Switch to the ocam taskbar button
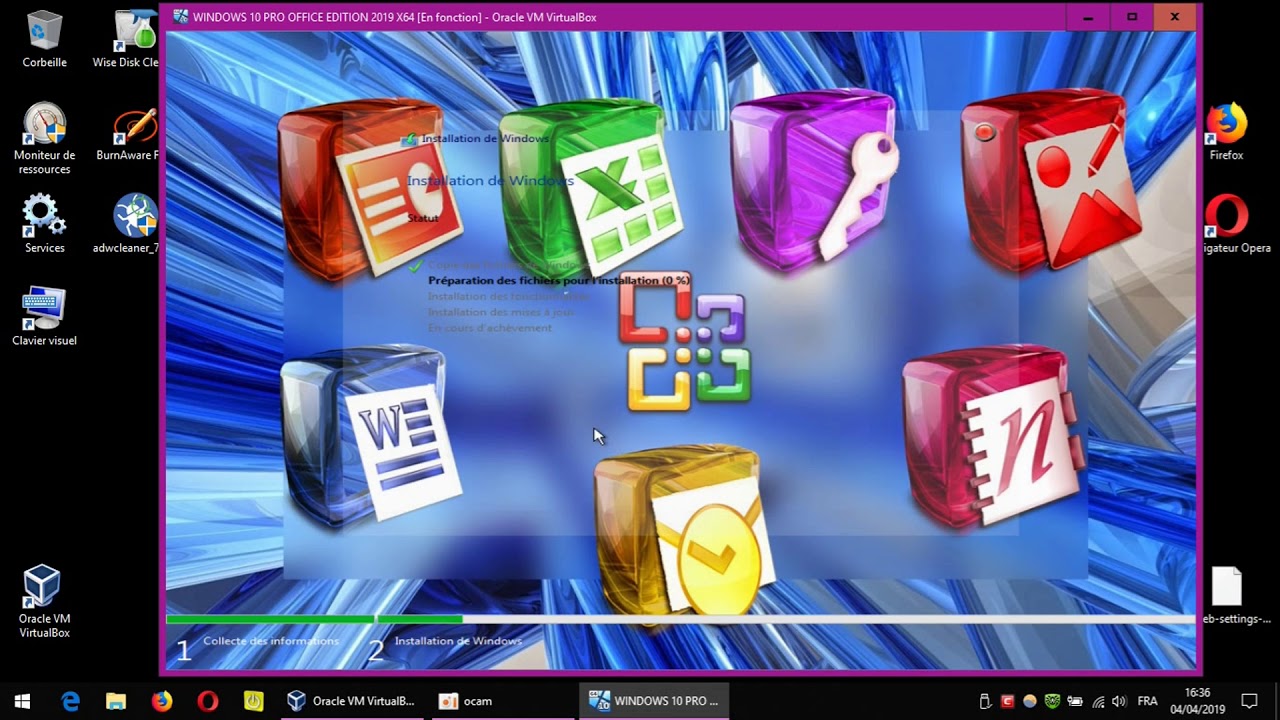Viewport: 1280px width, 720px height. coord(503,701)
